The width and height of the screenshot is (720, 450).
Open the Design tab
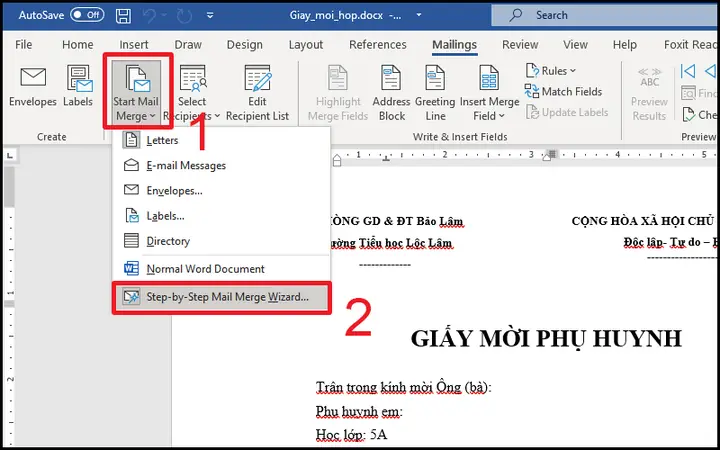point(245,45)
